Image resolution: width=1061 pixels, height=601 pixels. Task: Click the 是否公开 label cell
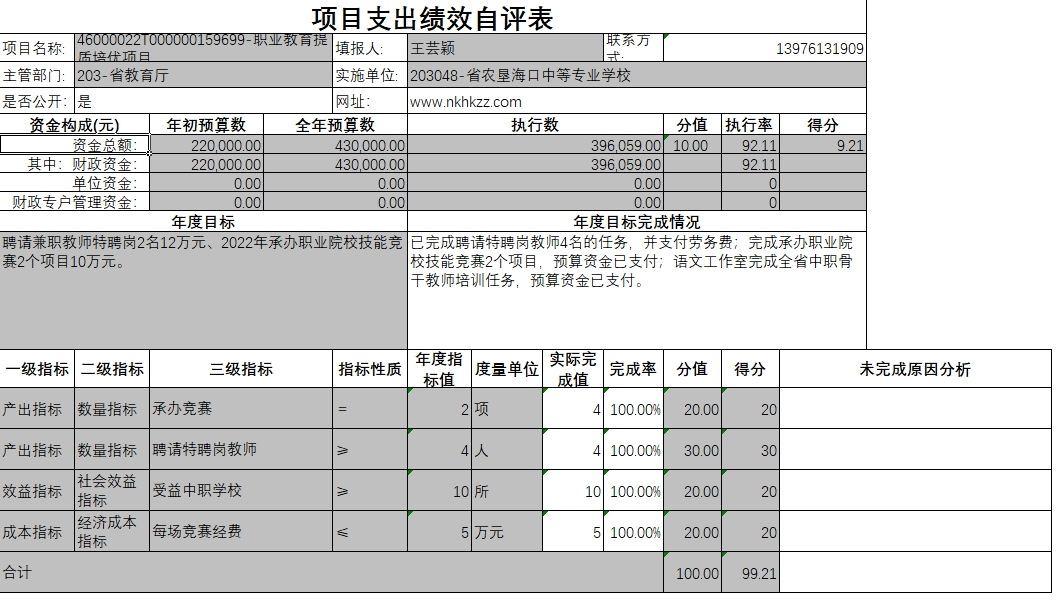point(37,102)
